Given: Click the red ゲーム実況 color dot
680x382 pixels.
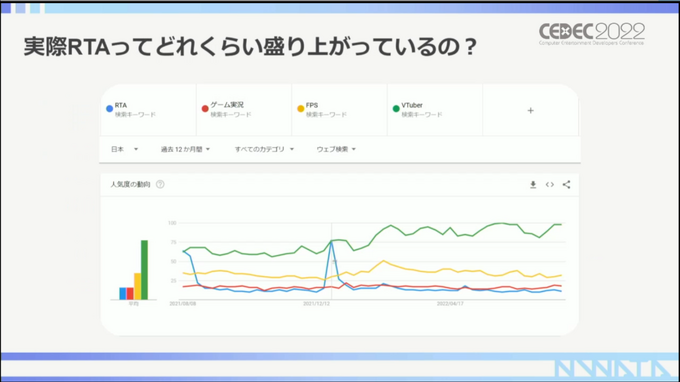Looking at the screenshot, I should [205, 108].
